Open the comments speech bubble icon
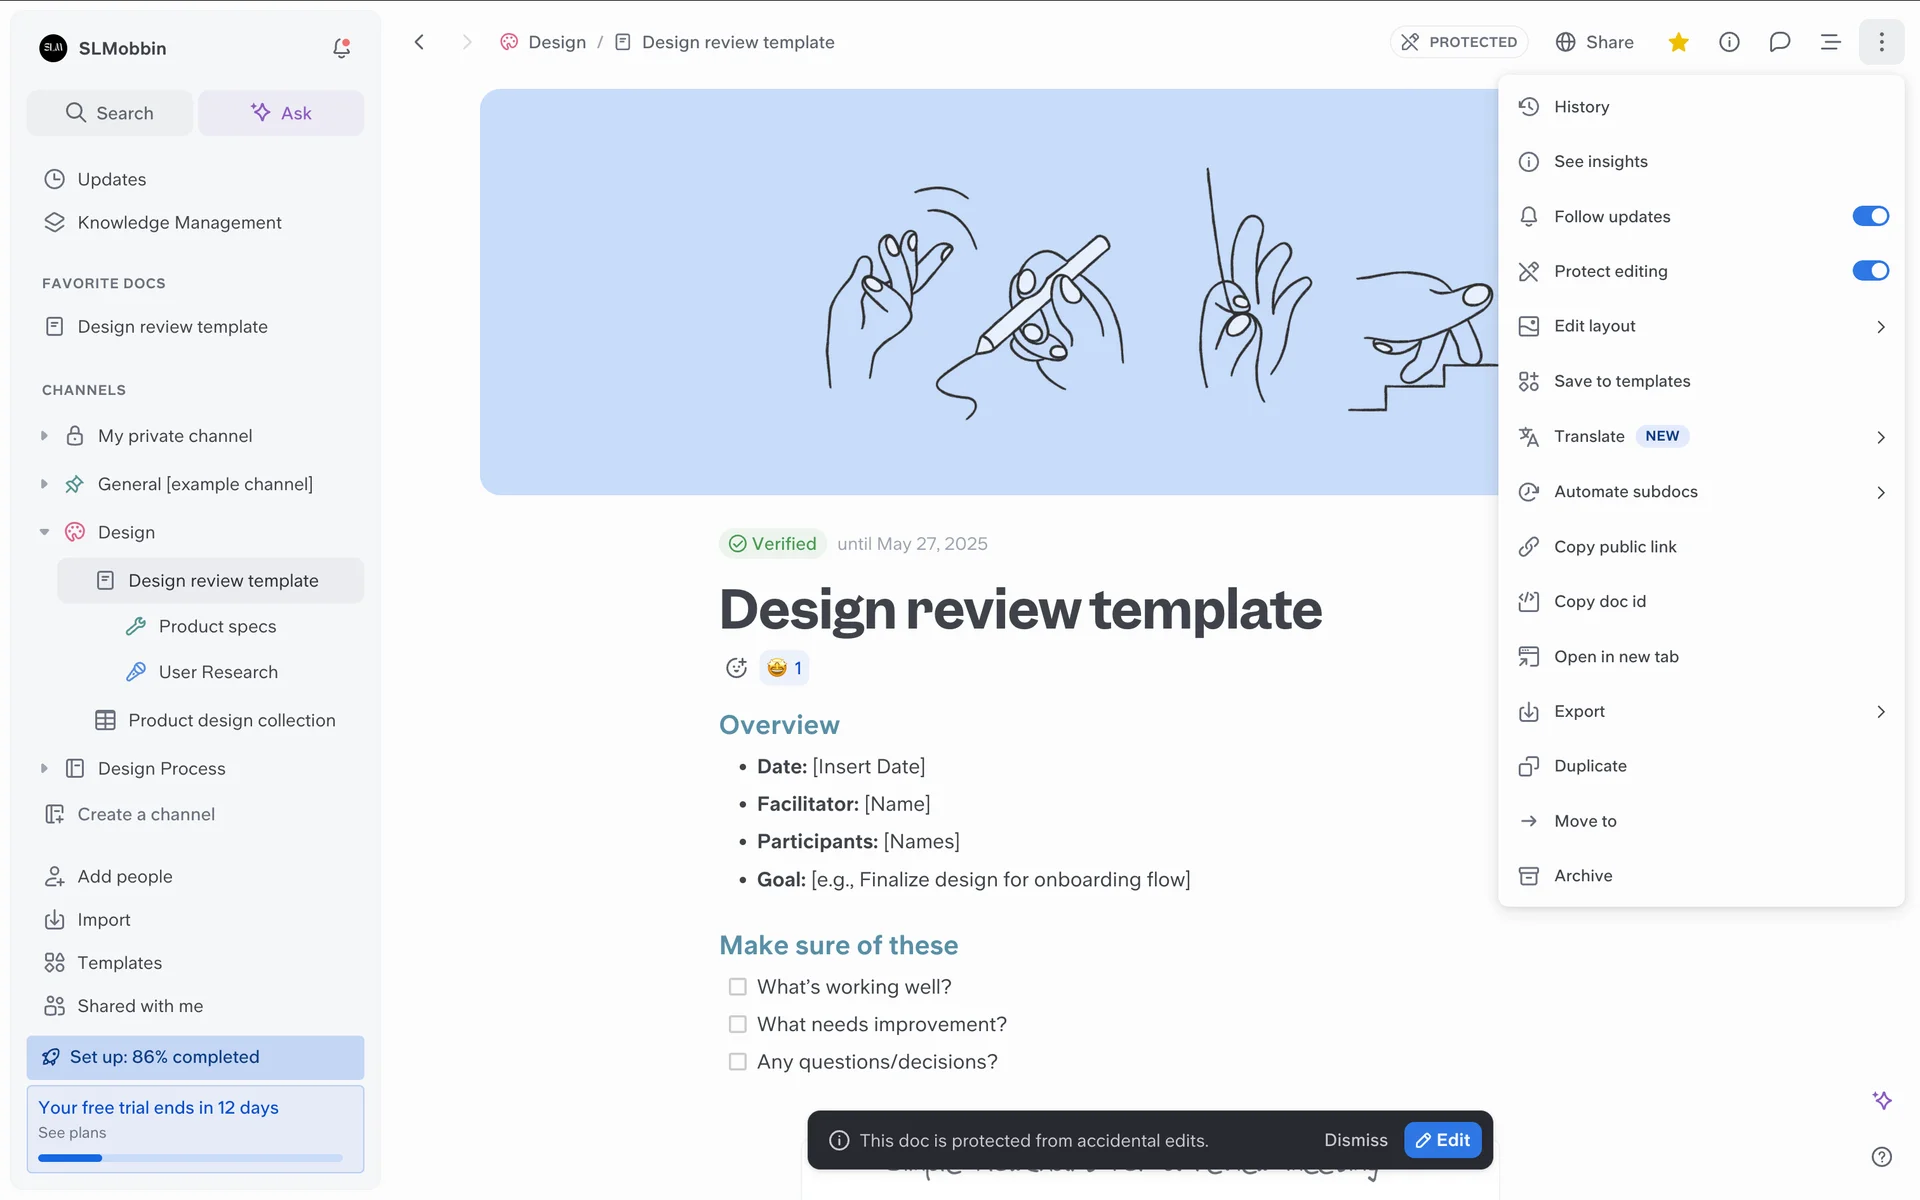 (x=1779, y=42)
